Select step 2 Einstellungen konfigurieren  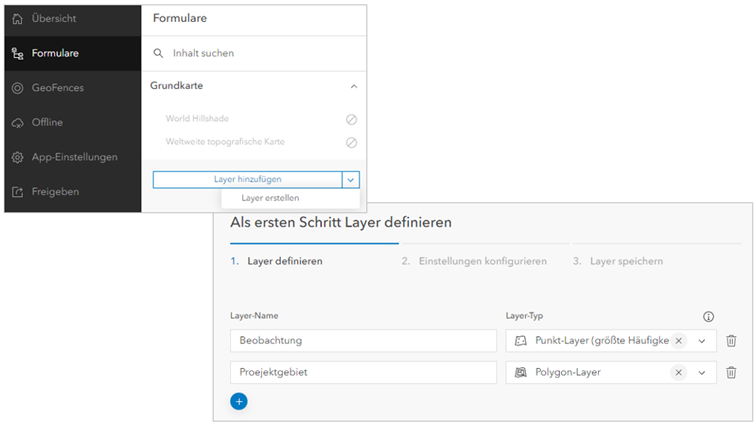coord(474,261)
